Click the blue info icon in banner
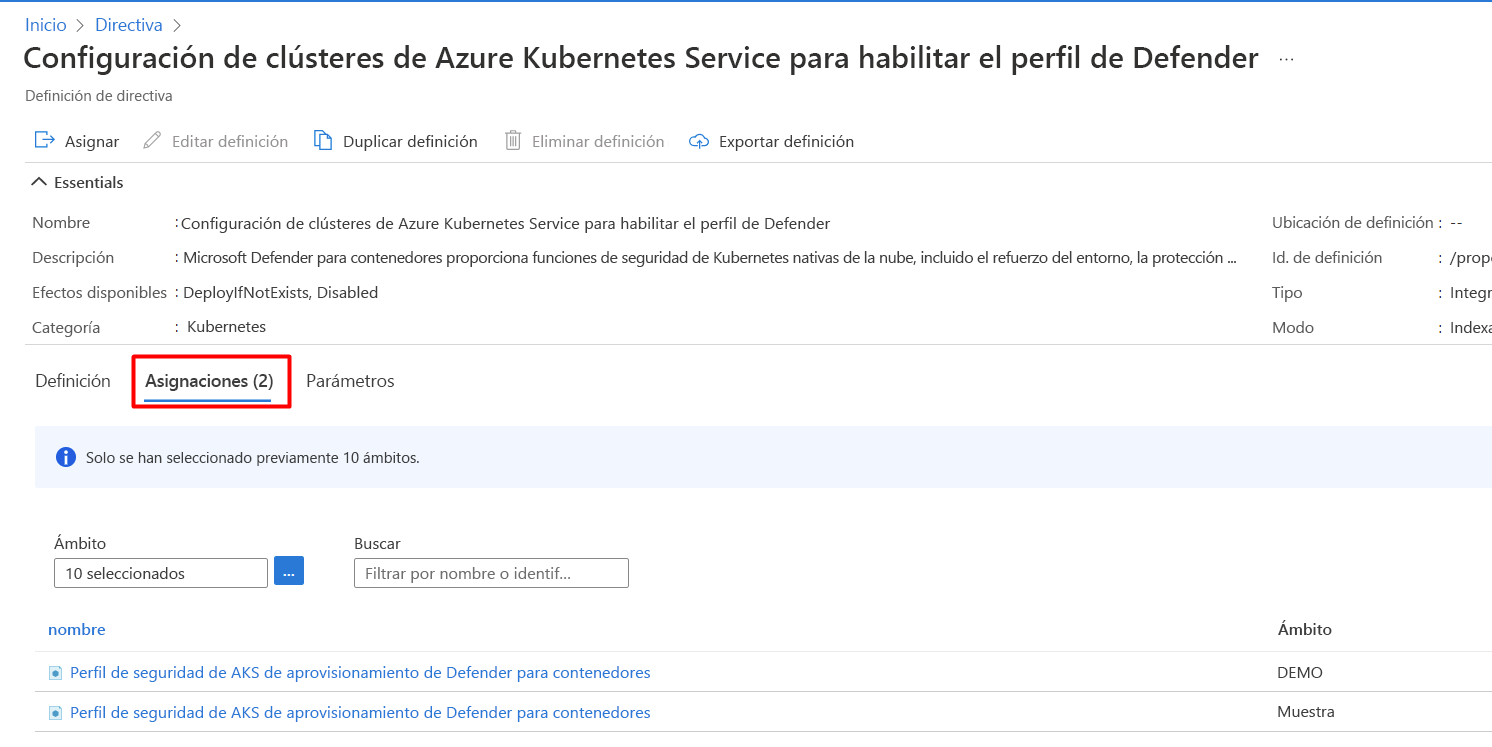Viewport: 1492px width, 747px height. point(66,458)
